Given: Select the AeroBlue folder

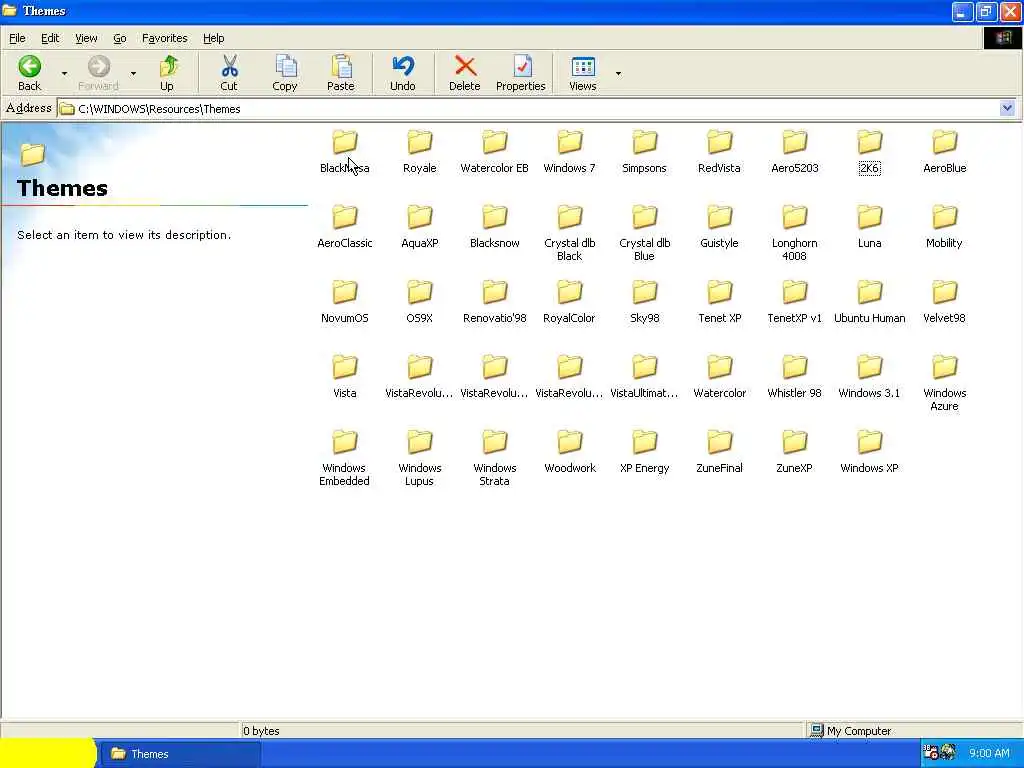Looking at the screenshot, I should point(944,152).
